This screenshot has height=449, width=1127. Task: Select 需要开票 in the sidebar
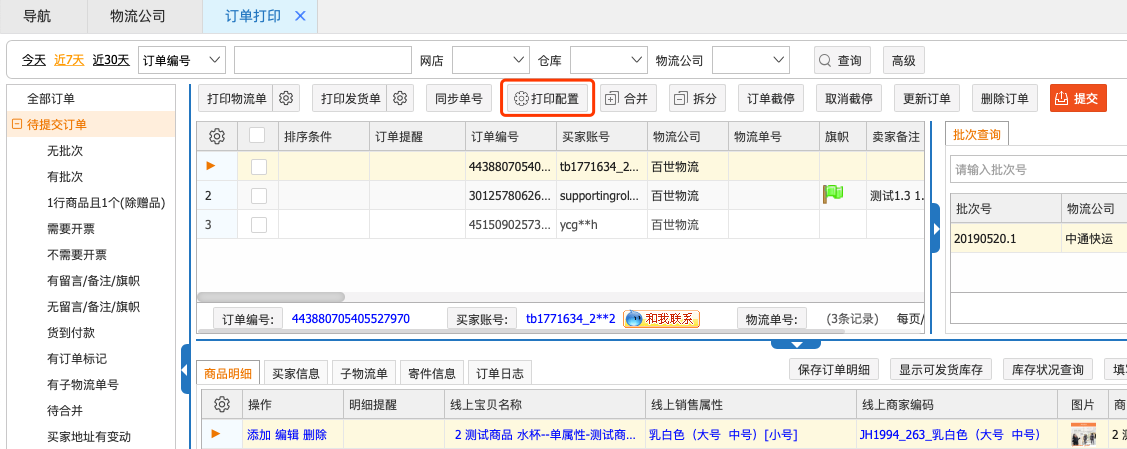click(x=70, y=229)
